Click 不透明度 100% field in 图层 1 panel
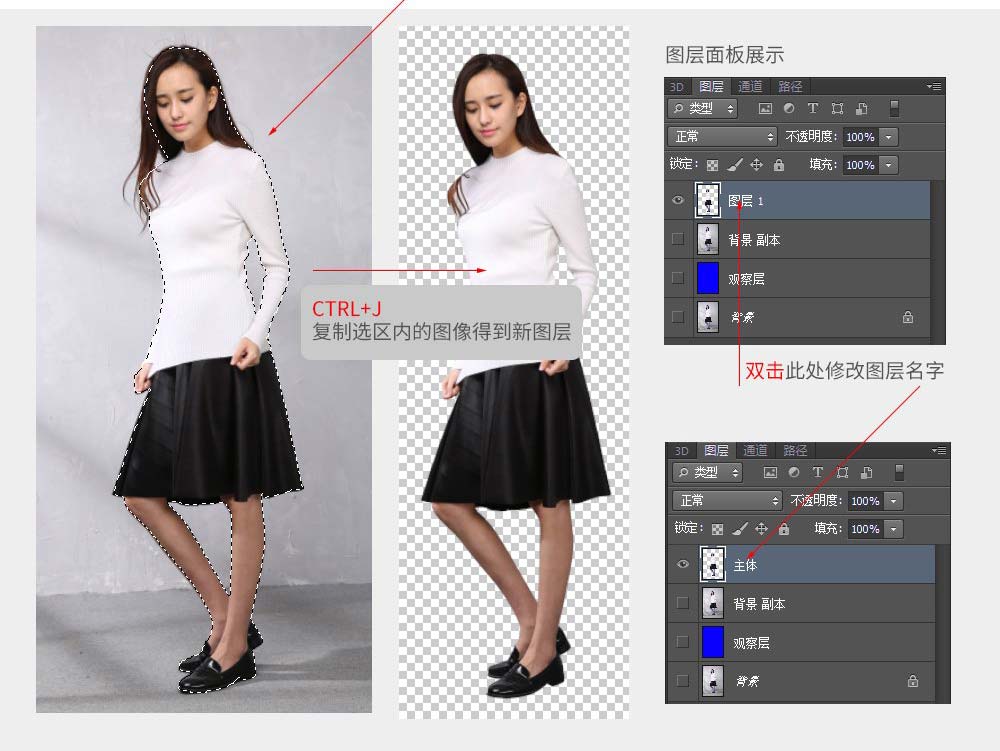Screen dimensions: 1000x751 coord(861,136)
